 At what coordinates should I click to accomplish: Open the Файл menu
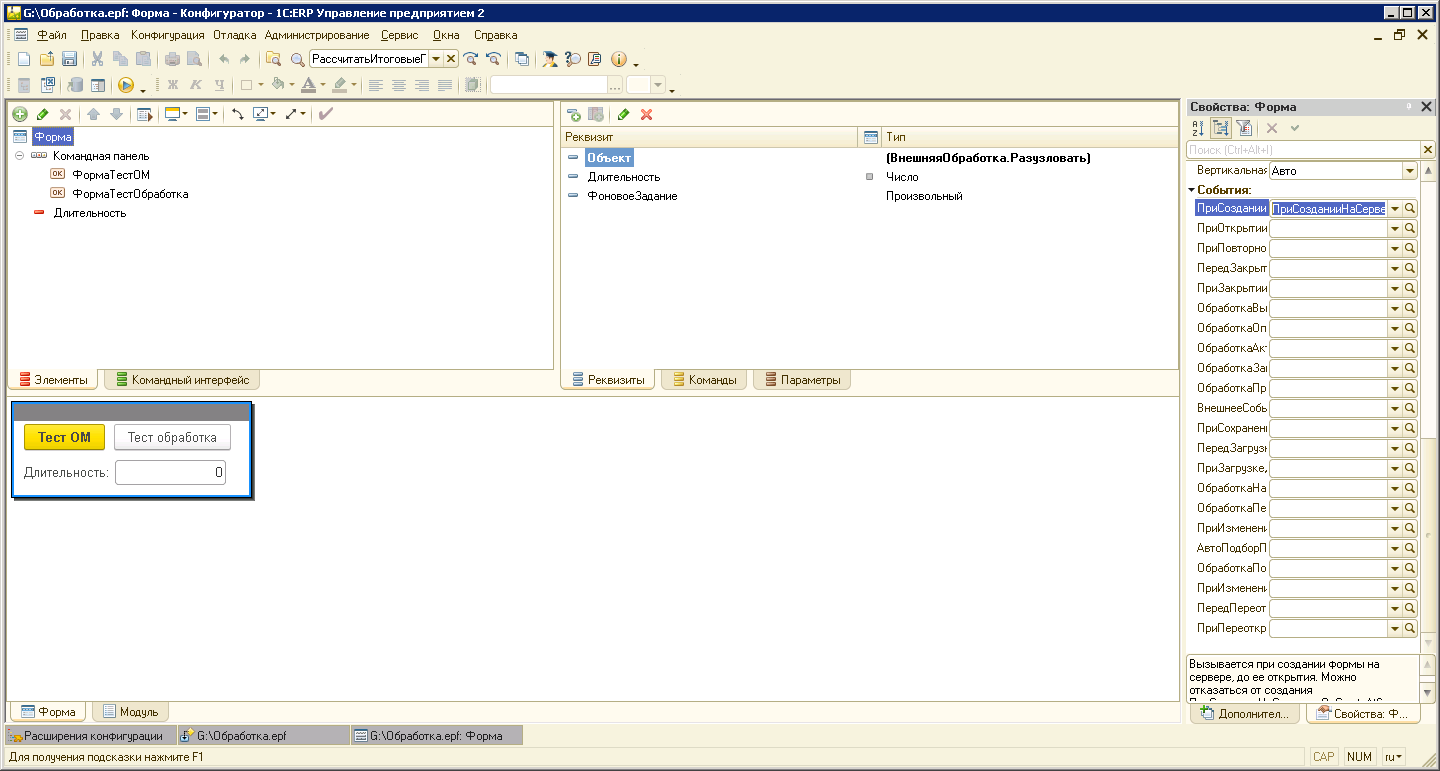[x=51, y=35]
